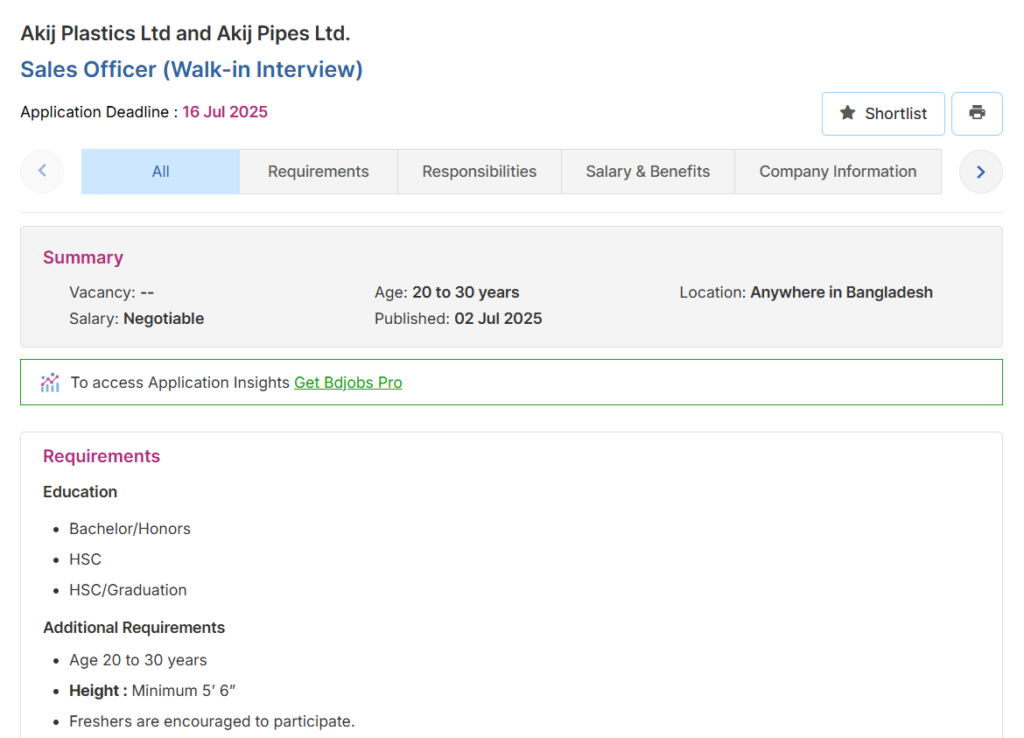The image size is (1024, 738).
Task: Click the Salary: Negotiable text
Action: [x=136, y=319]
